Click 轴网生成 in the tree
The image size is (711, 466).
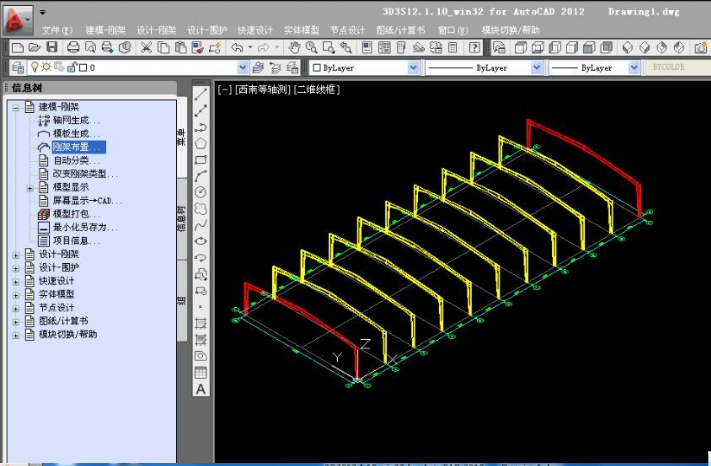pos(76,120)
